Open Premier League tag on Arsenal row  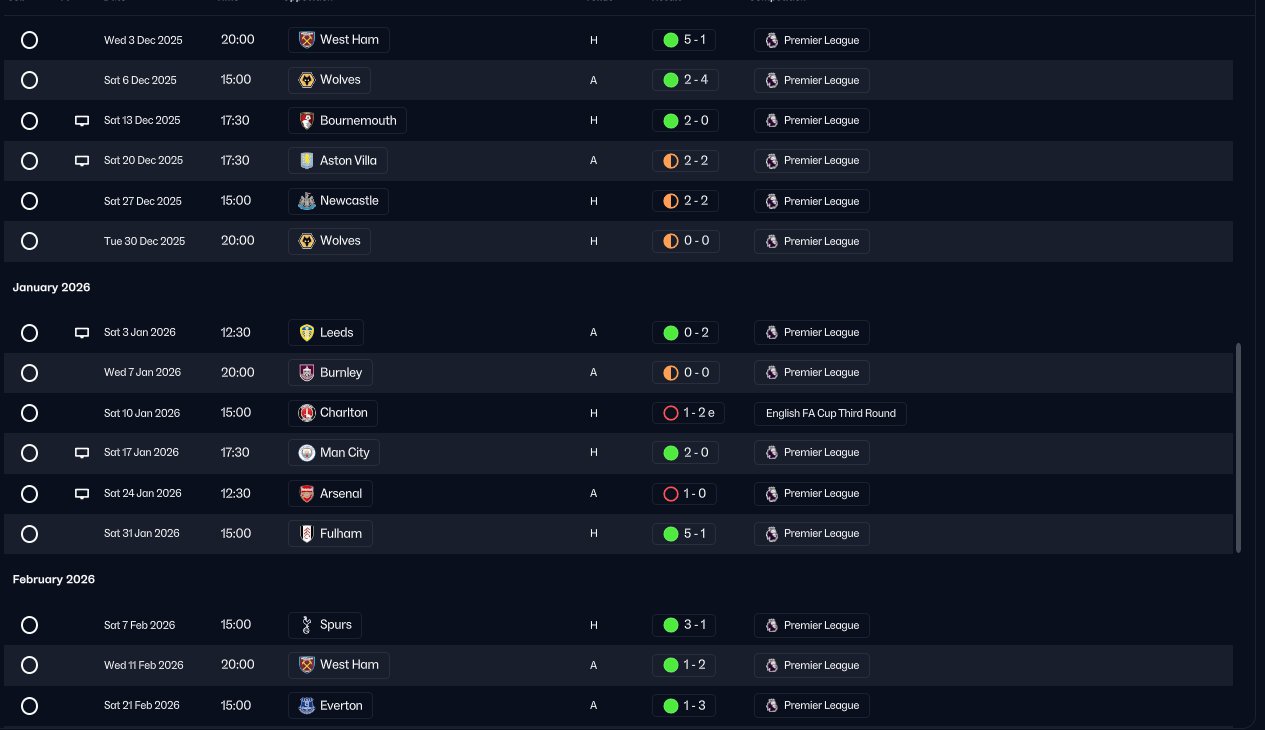[811, 493]
